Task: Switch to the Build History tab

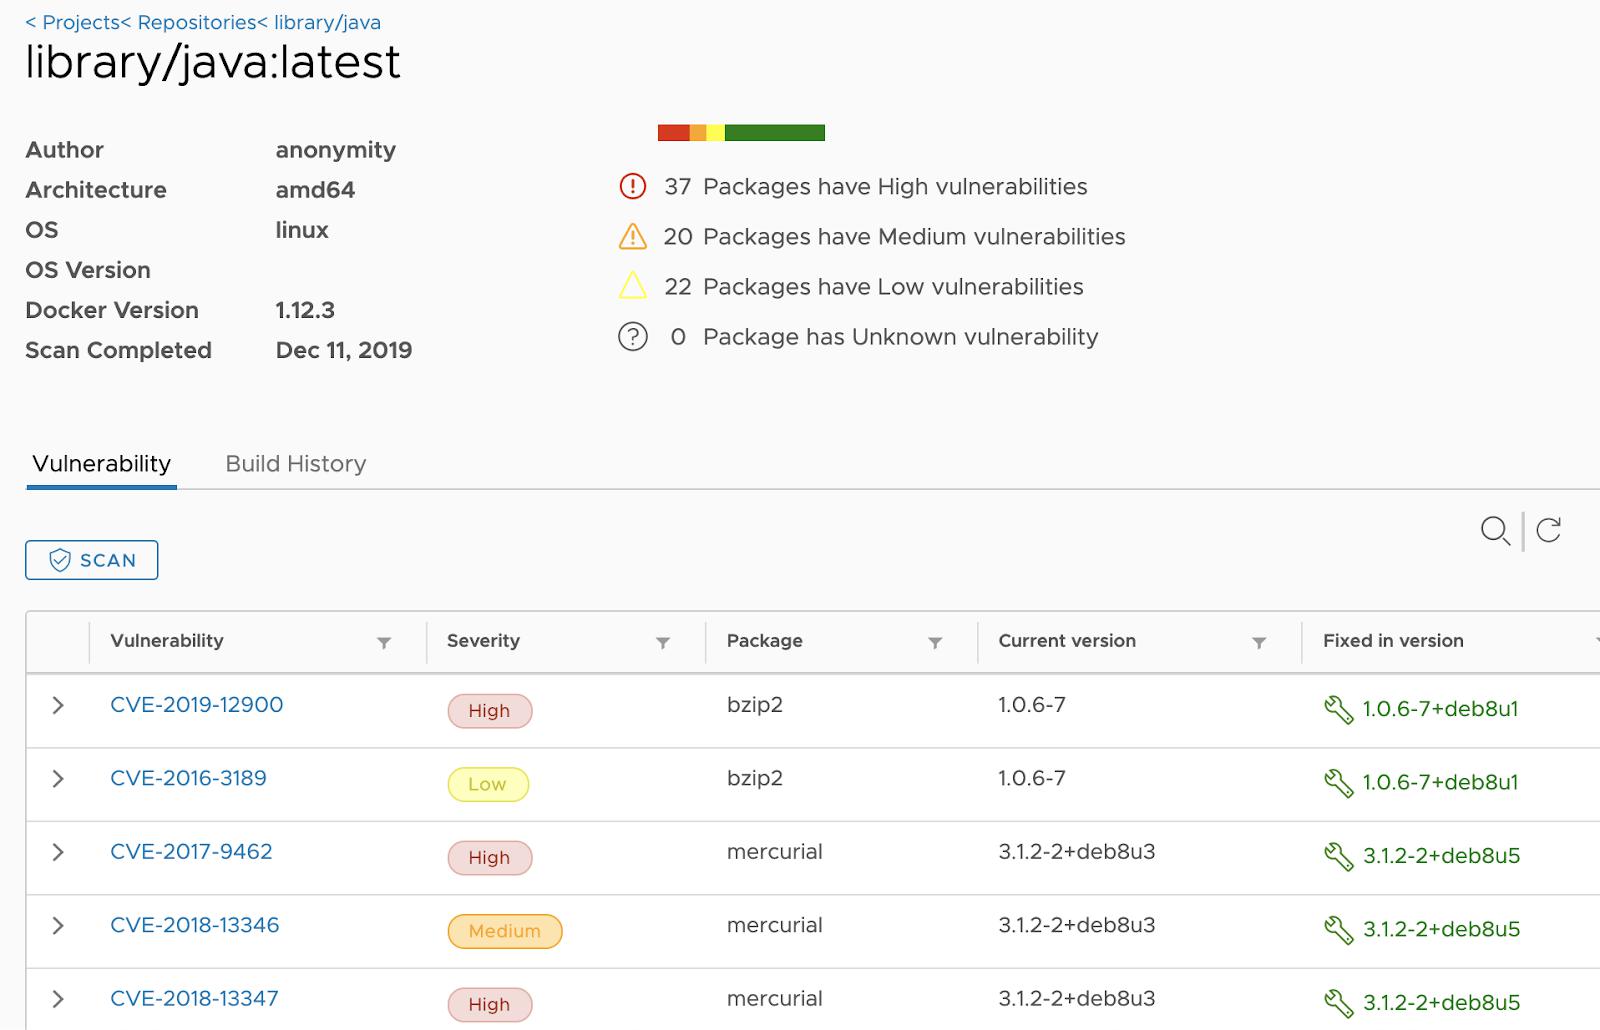Action: [295, 464]
